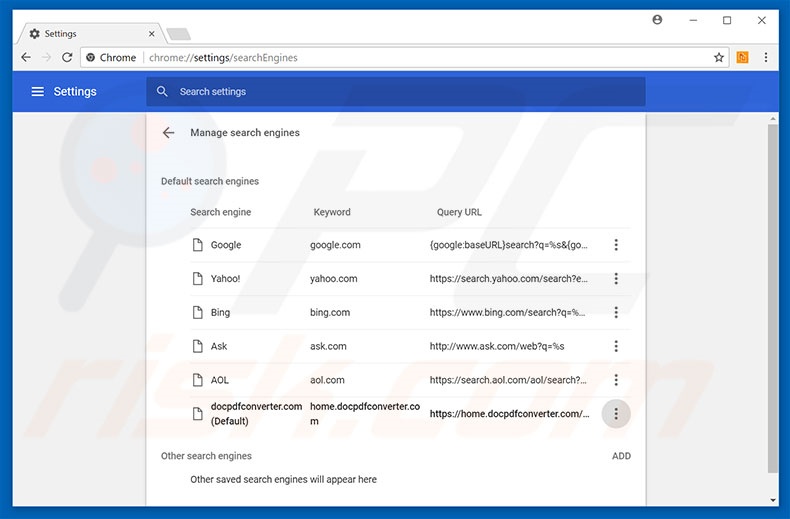The image size is (790, 519).
Task: Open the Settings hamburger menu
Action: 37,92
